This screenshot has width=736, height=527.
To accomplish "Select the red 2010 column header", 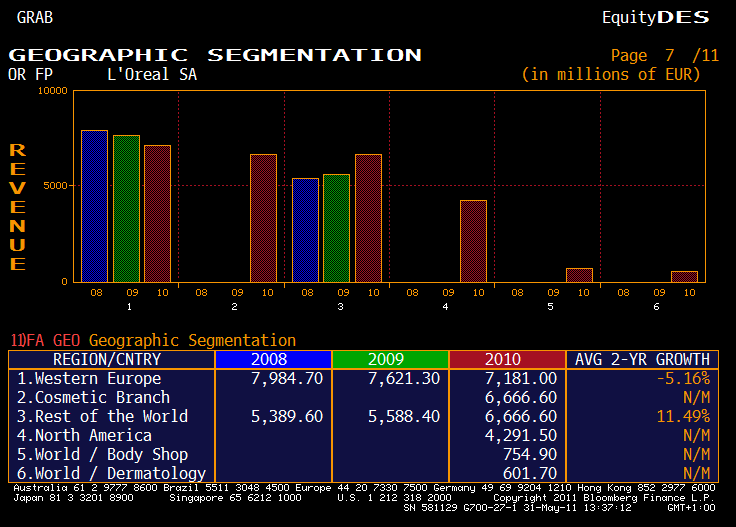I will pos(507,360).
